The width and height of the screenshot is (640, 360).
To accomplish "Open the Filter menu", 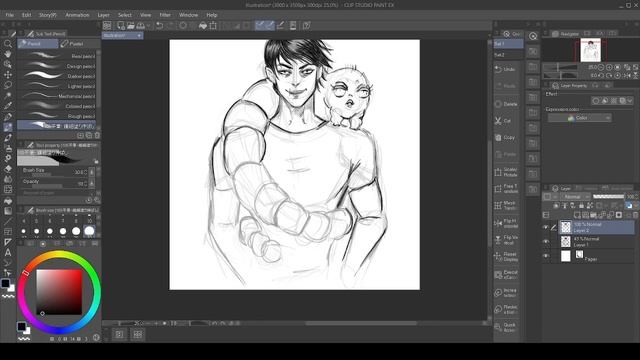I will 165,15.
